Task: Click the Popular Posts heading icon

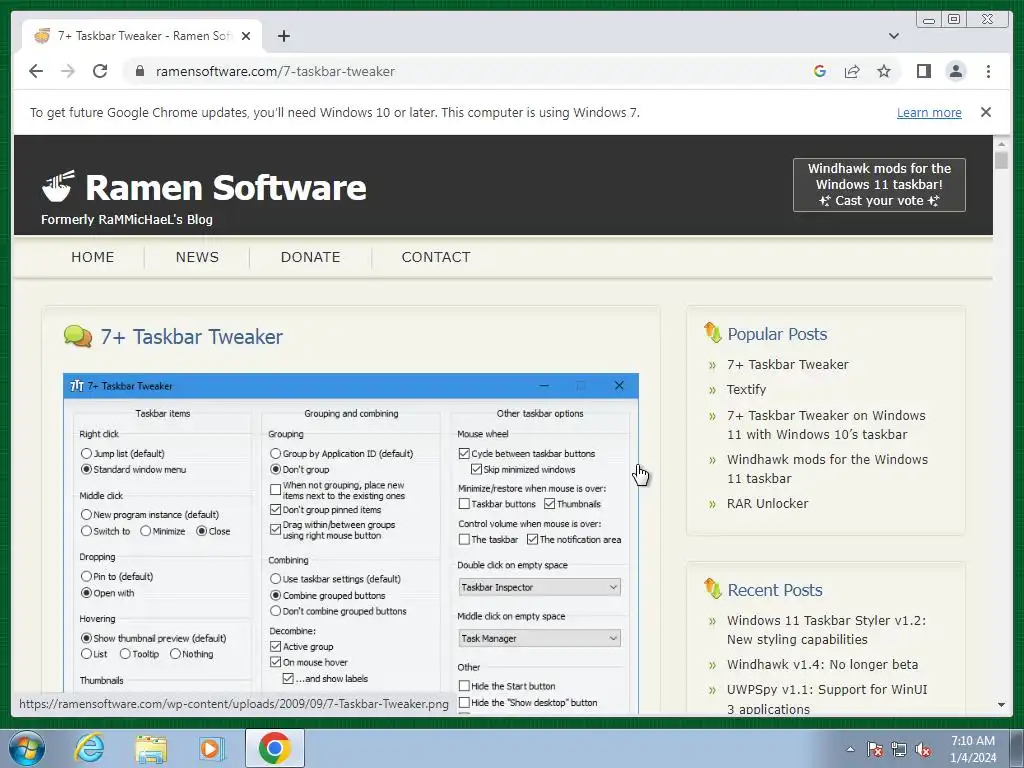Action: pos(712,332)
